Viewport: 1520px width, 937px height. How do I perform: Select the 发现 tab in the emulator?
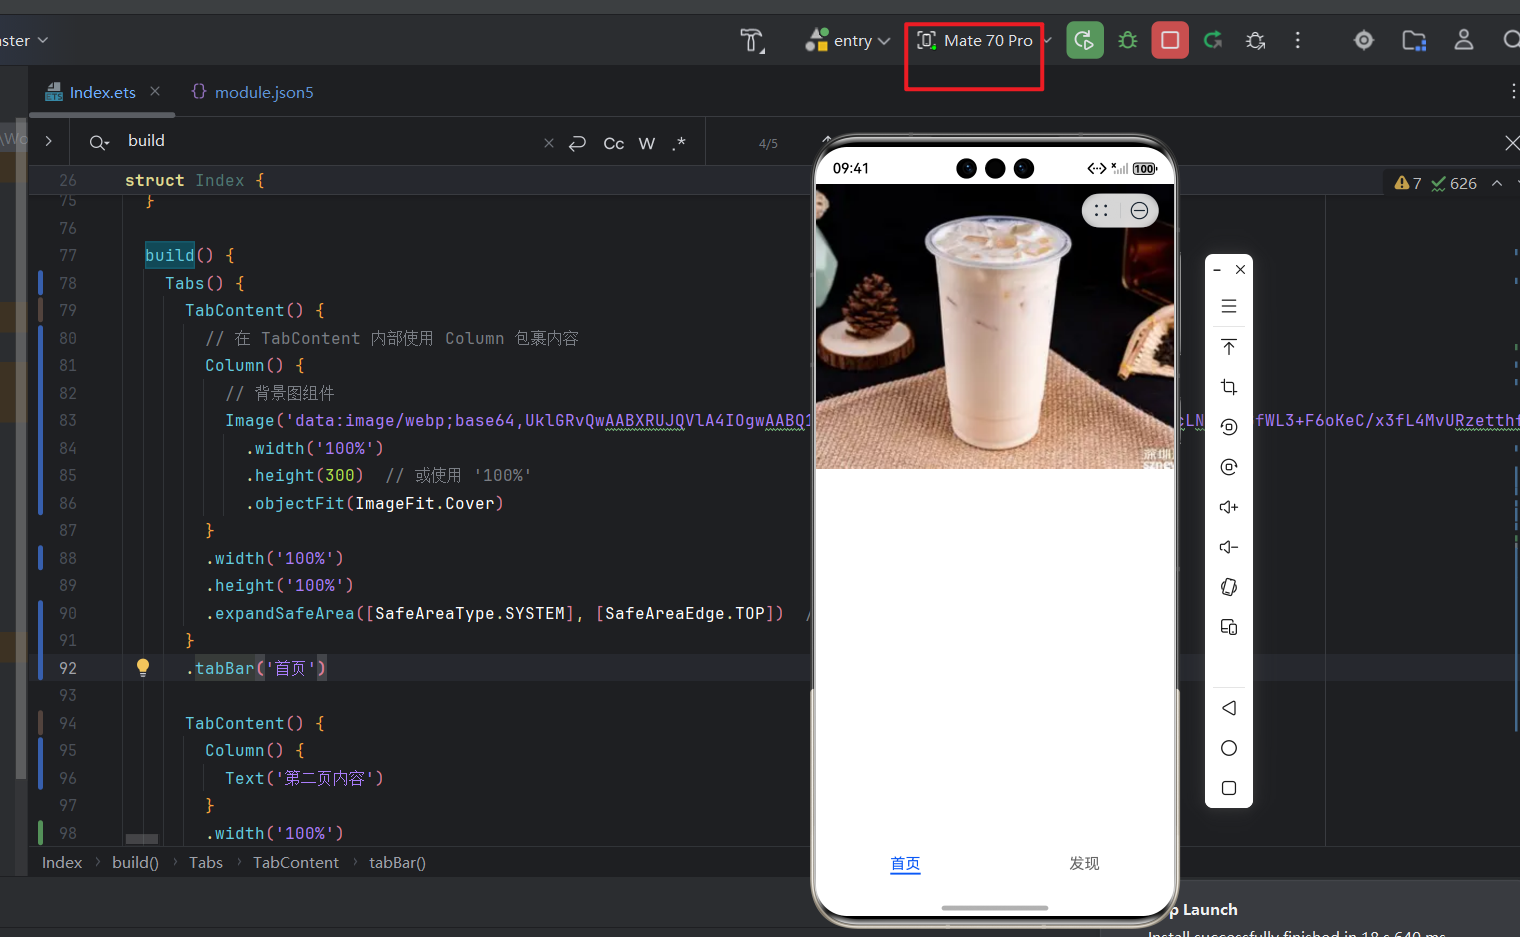pyautogui.click(x=1084, y=863)
